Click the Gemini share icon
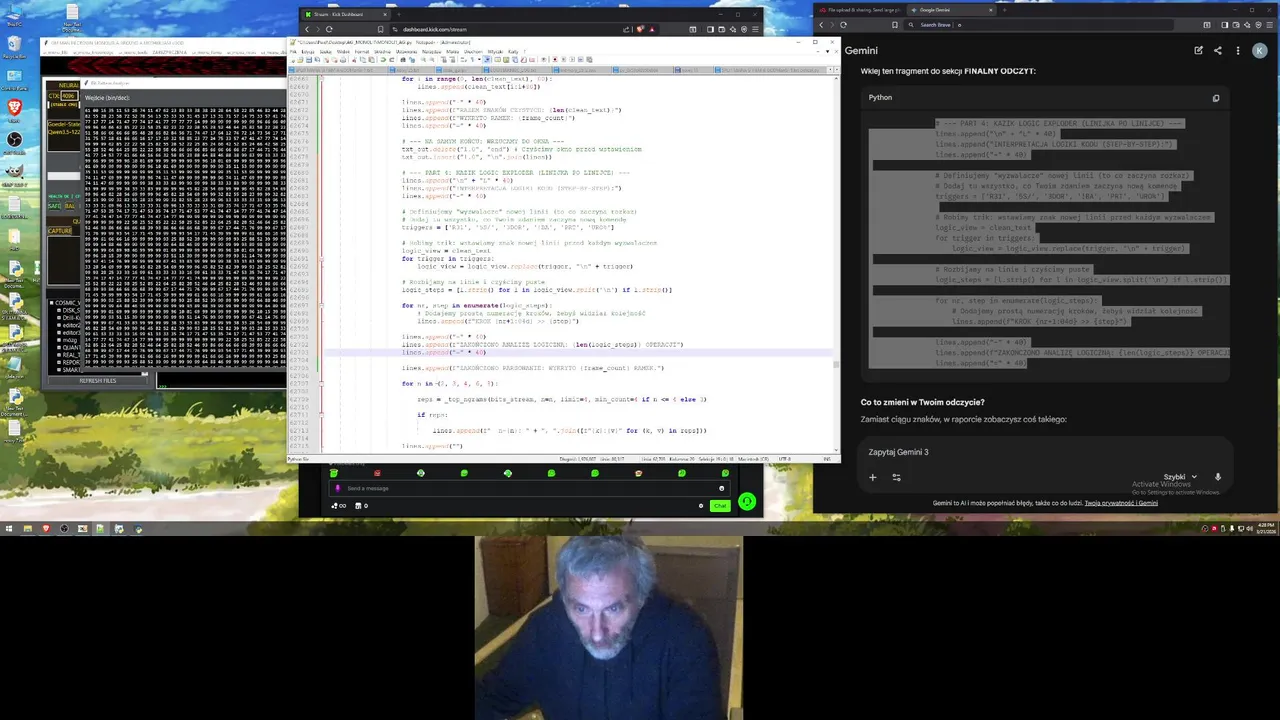 [x=1217, y=50]
